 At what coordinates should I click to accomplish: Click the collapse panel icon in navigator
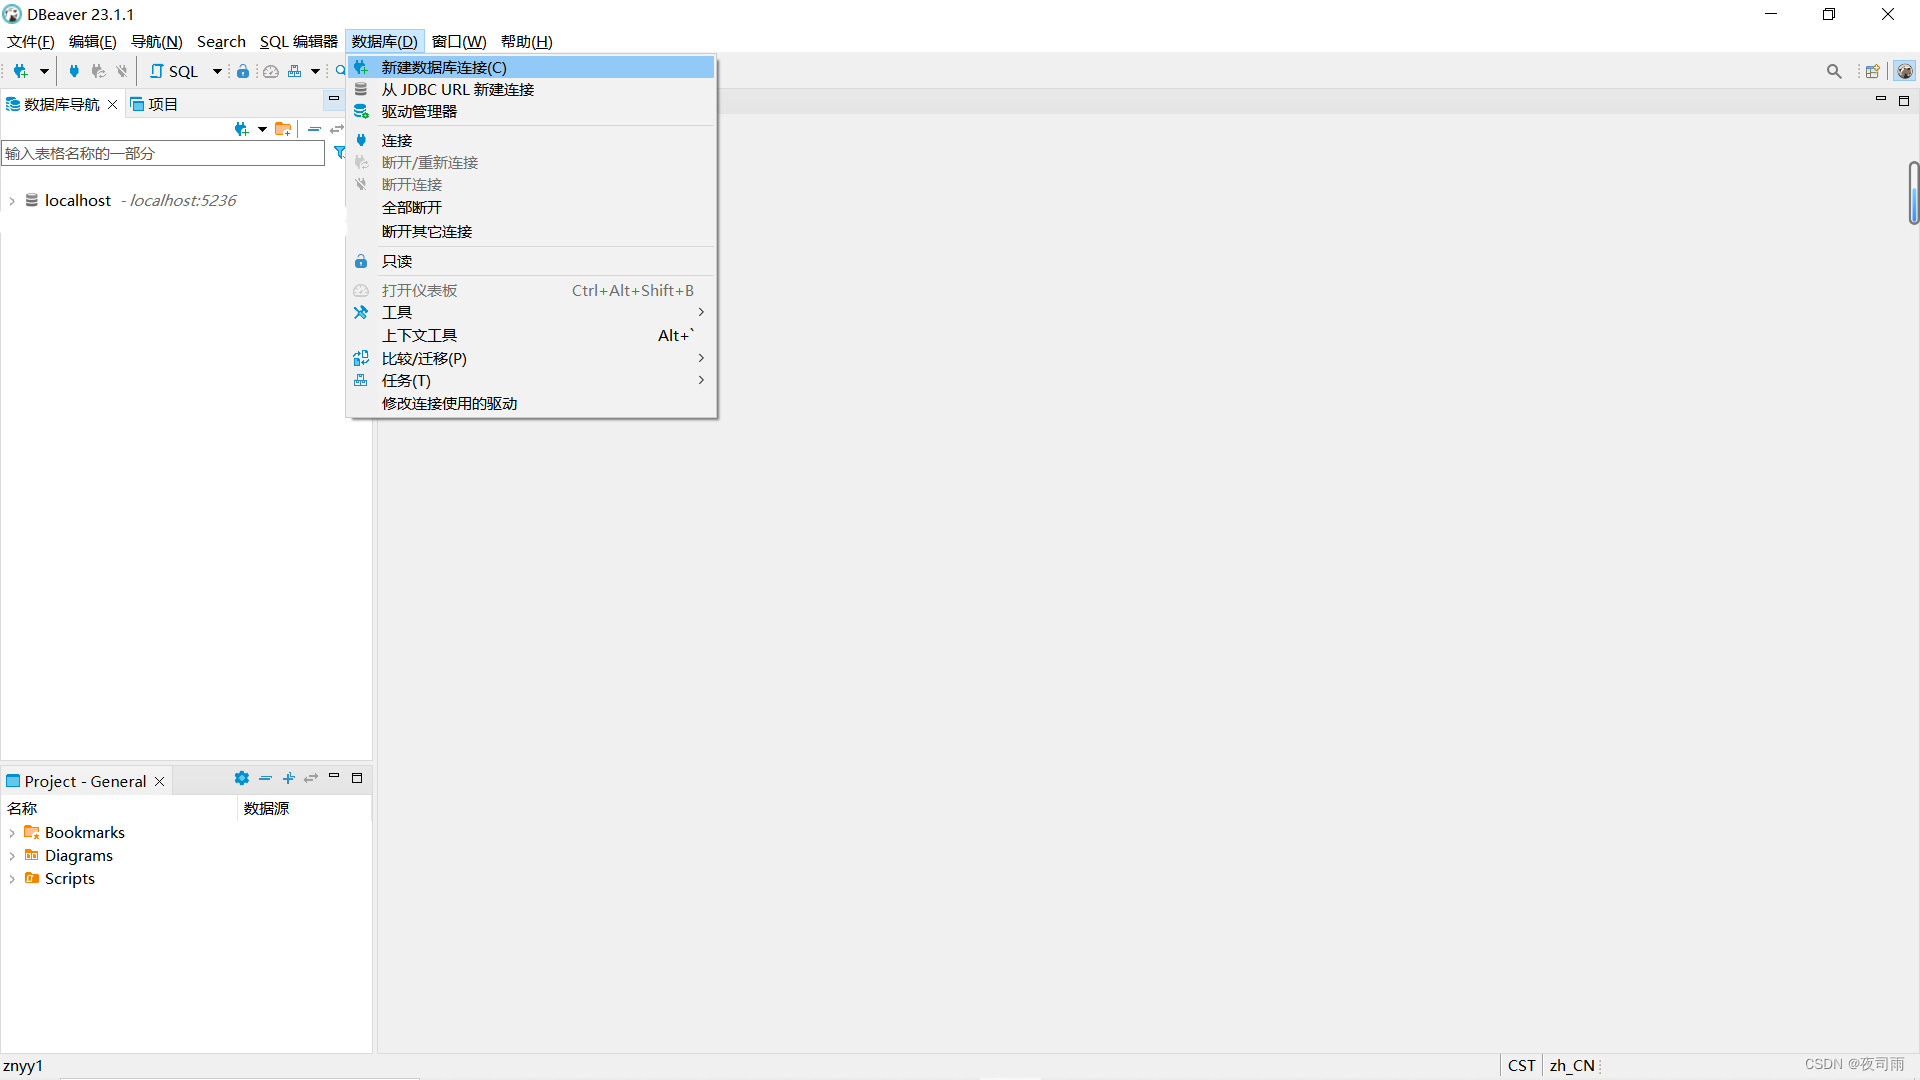(315, 128)
